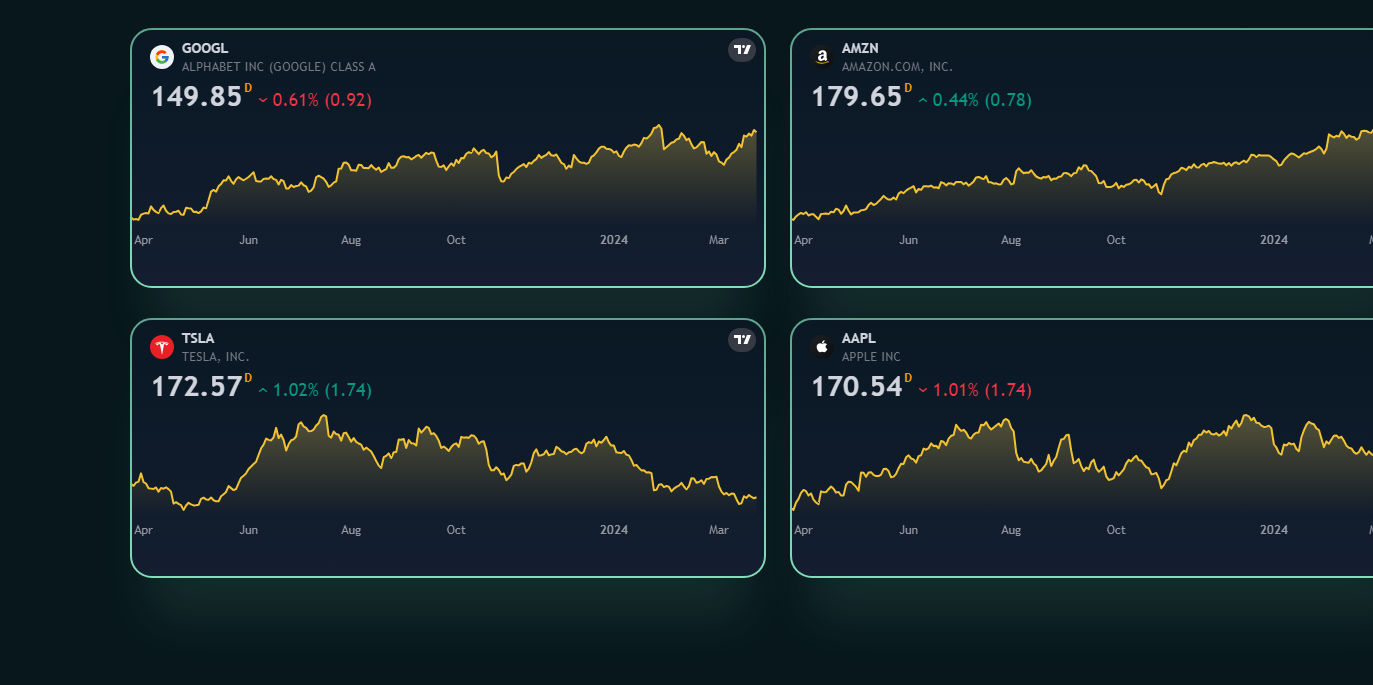Screen dimensions: 1373x685
Task: Open TradingView logo on the GOOGL card
Action: coord(742,50)
